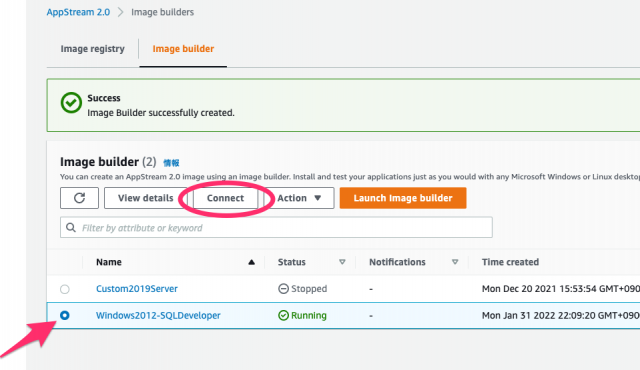640x370 pixels.
Task: Click Launch Image builder button
Action: (x=403, y=198)
